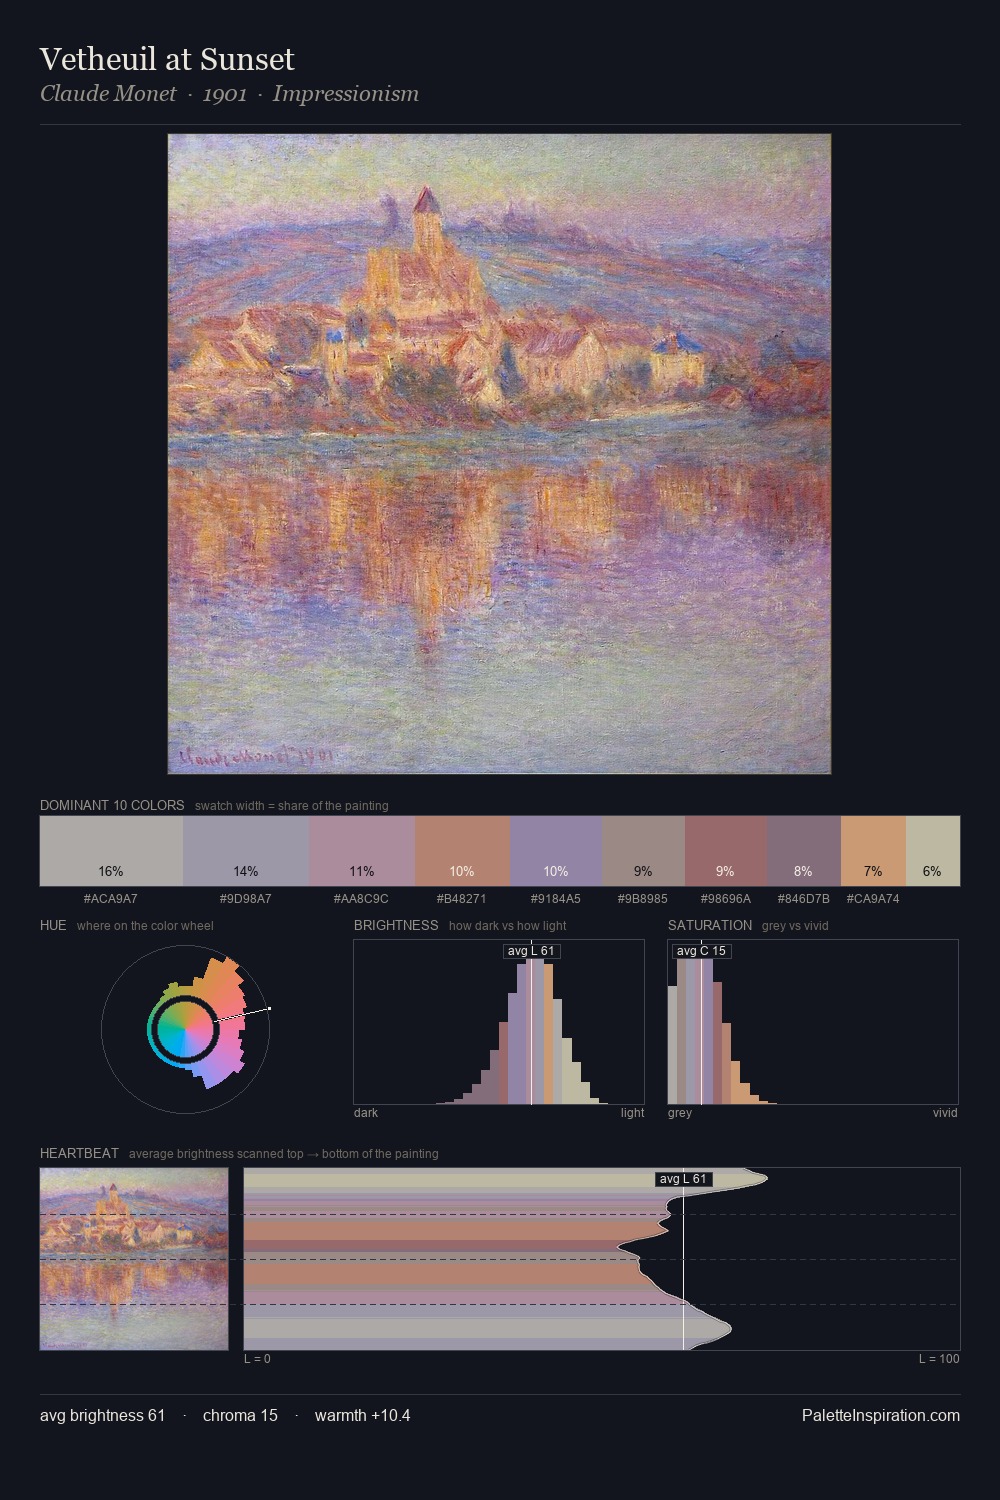Click the HUE section heading
The width and height of the screenshot is (1000, 1500).
53,926
